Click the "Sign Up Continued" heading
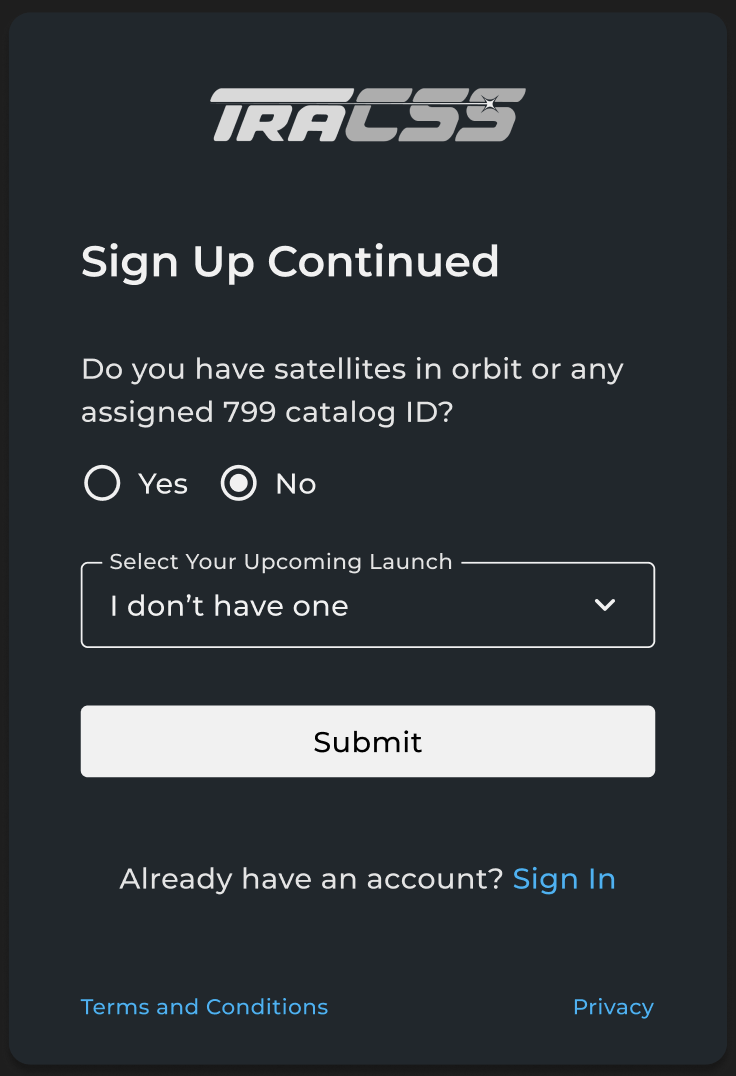736x1076 pixels. click(290, 262)
